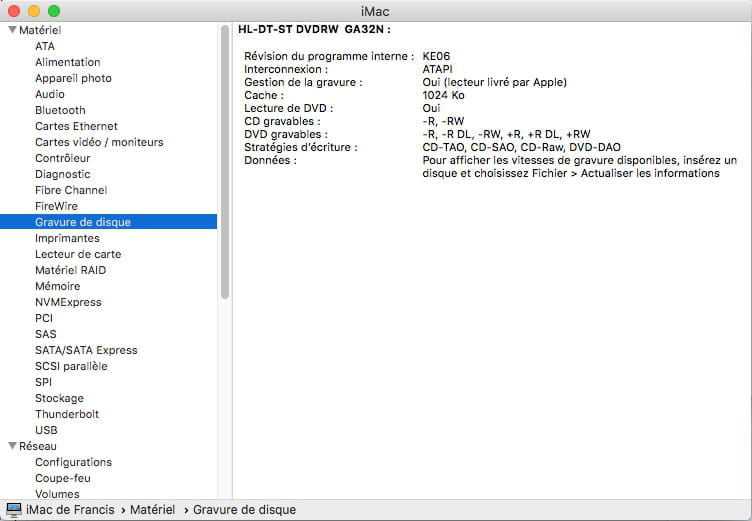Open the ATA hardware entry
Image resolution: width=752 pixels, height=521 pixels.
[45, 46]
